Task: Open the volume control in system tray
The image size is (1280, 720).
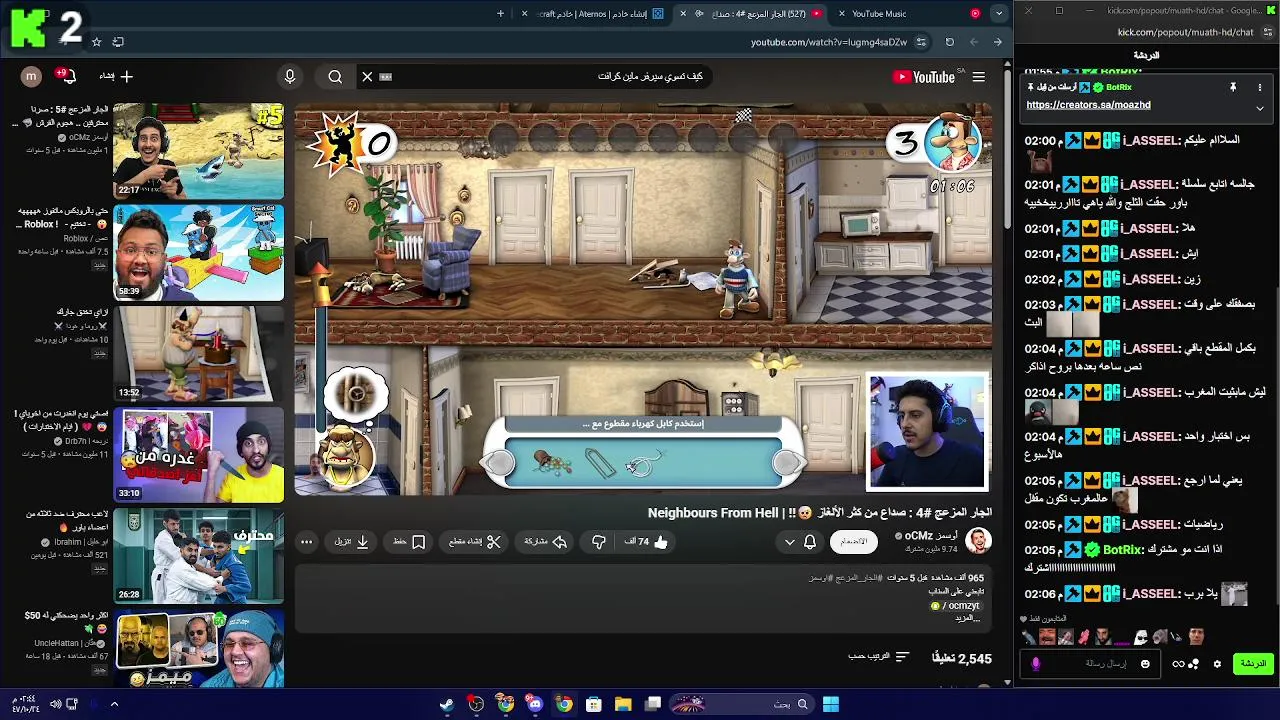Action: coord(55,705)
